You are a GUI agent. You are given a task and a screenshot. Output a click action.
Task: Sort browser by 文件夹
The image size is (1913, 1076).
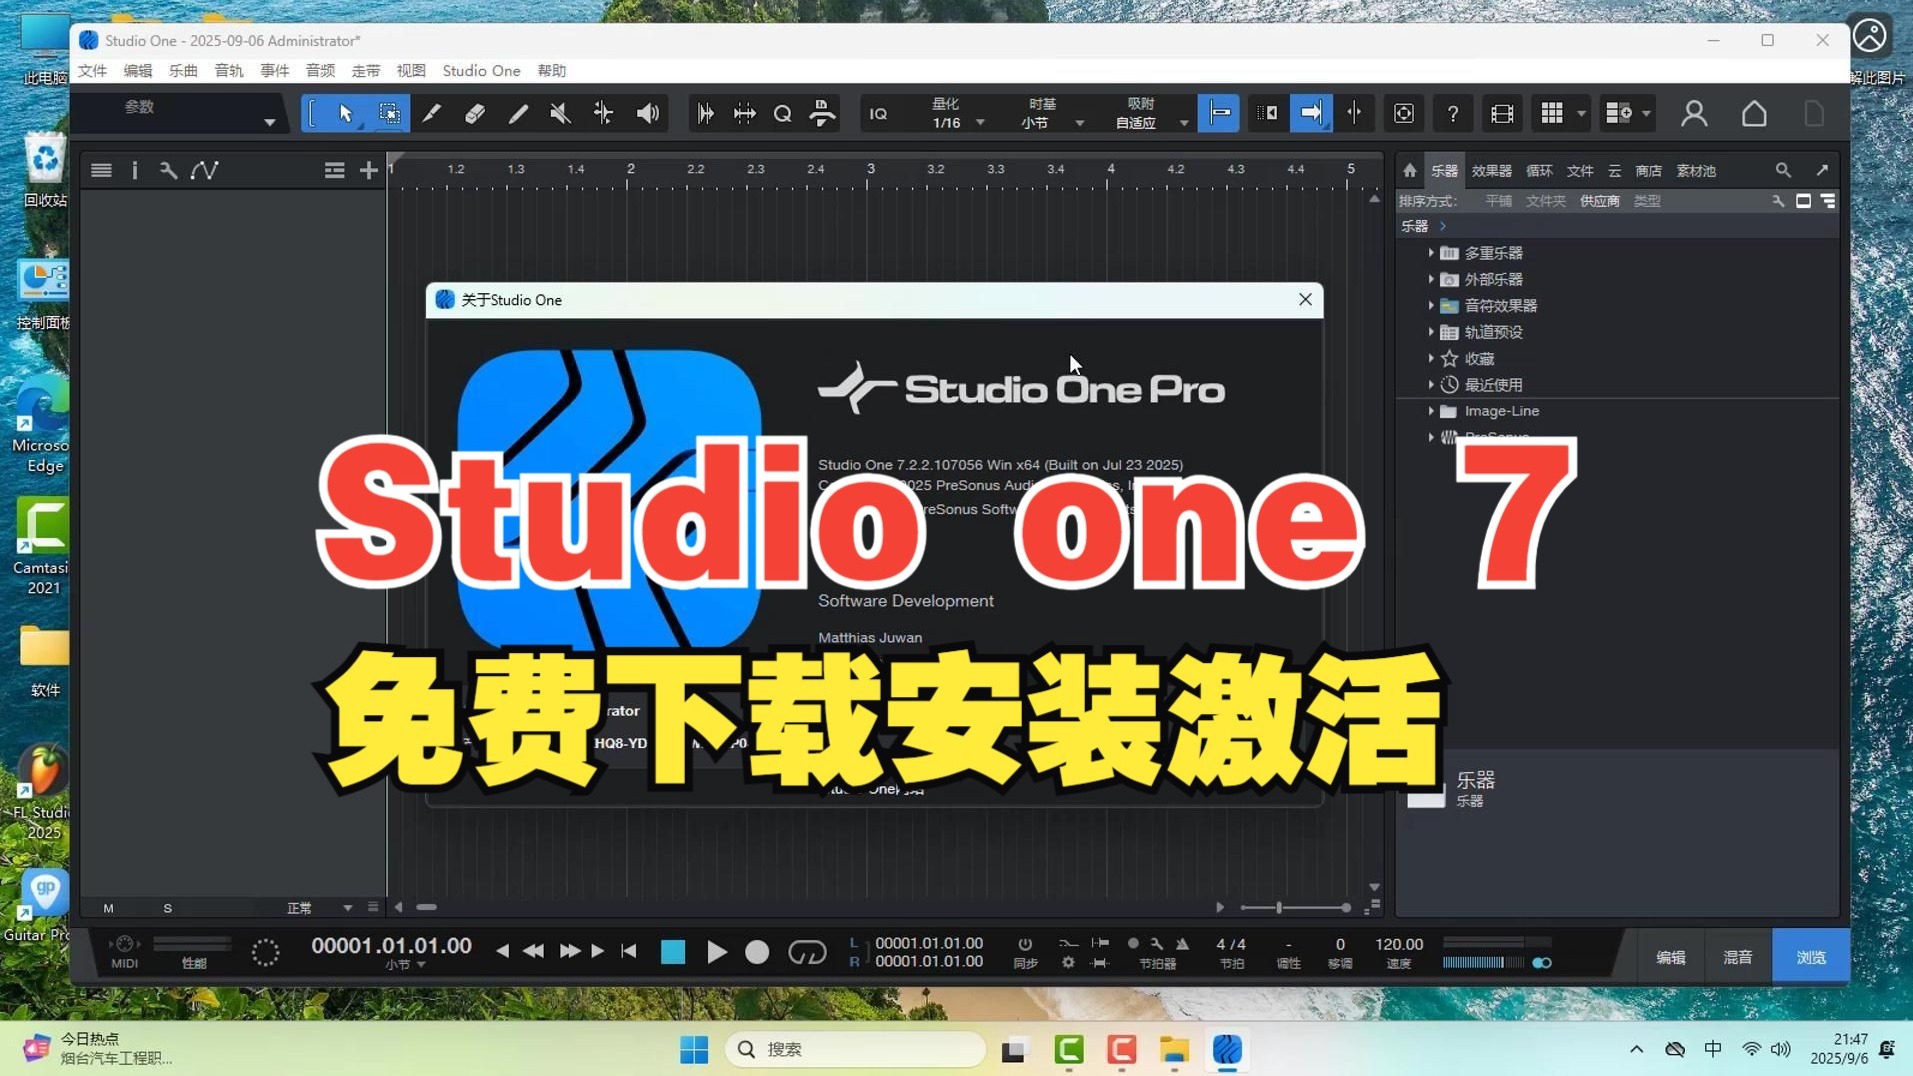point(1545,201)
